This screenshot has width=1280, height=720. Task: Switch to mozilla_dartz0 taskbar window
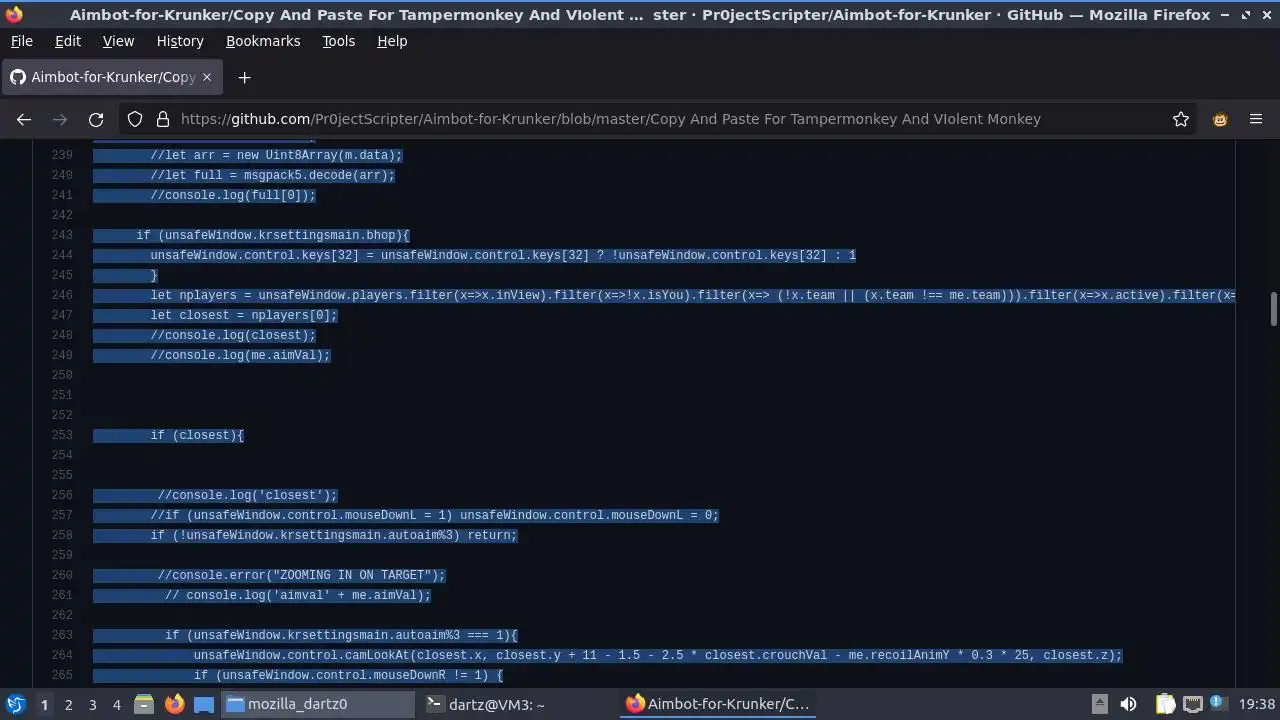pyautogui.click(x=318, y=704)
